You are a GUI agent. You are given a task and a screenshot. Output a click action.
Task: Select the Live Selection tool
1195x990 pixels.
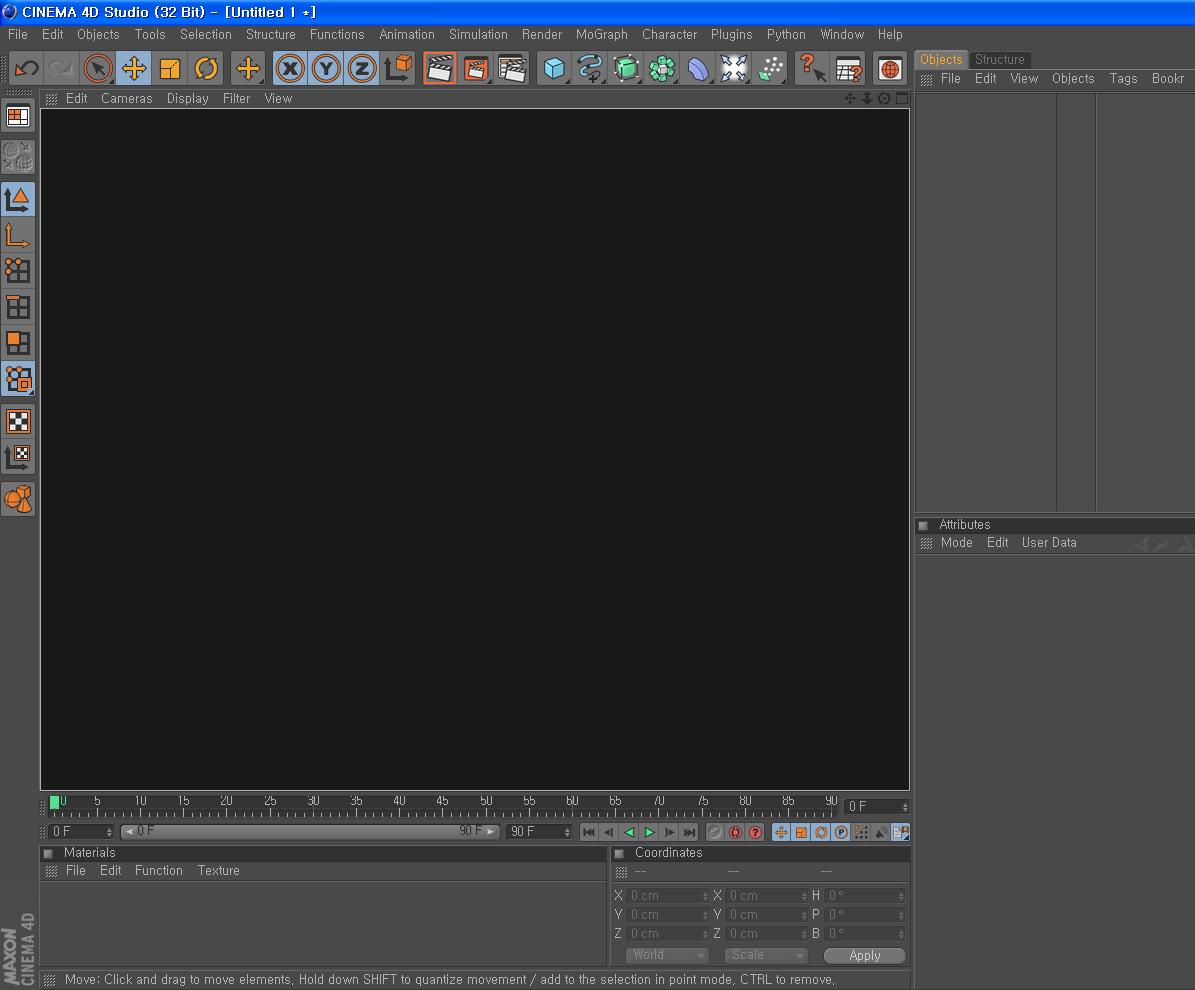(98, 69)
